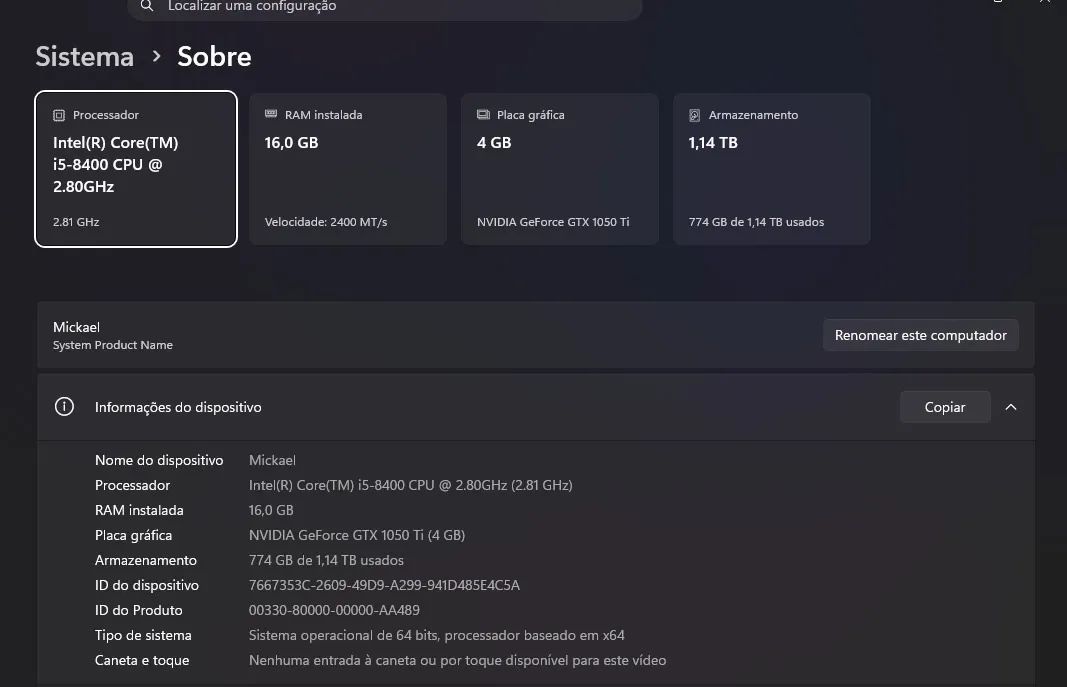Viewport: 1067px width, 687px height.
Task: Click the Armazenamento disk icon
Action: click(695, 116)
